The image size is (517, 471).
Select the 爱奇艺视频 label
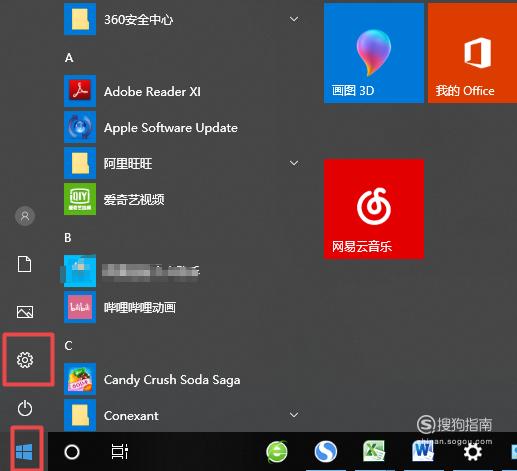134,199
